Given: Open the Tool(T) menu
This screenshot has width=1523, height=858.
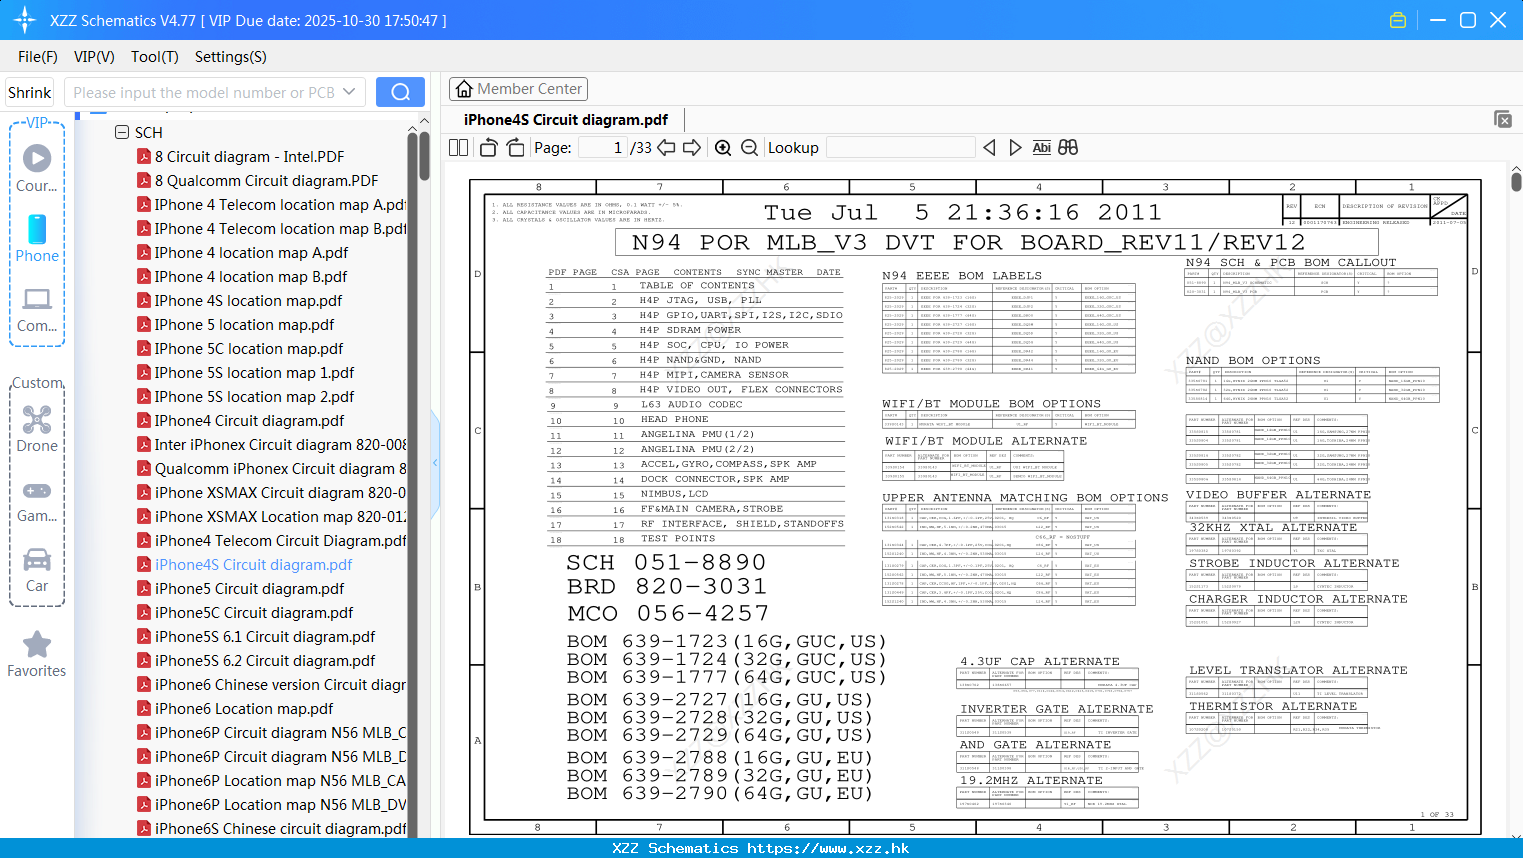Looking at the screenshot, I should [x=155, y=57].
